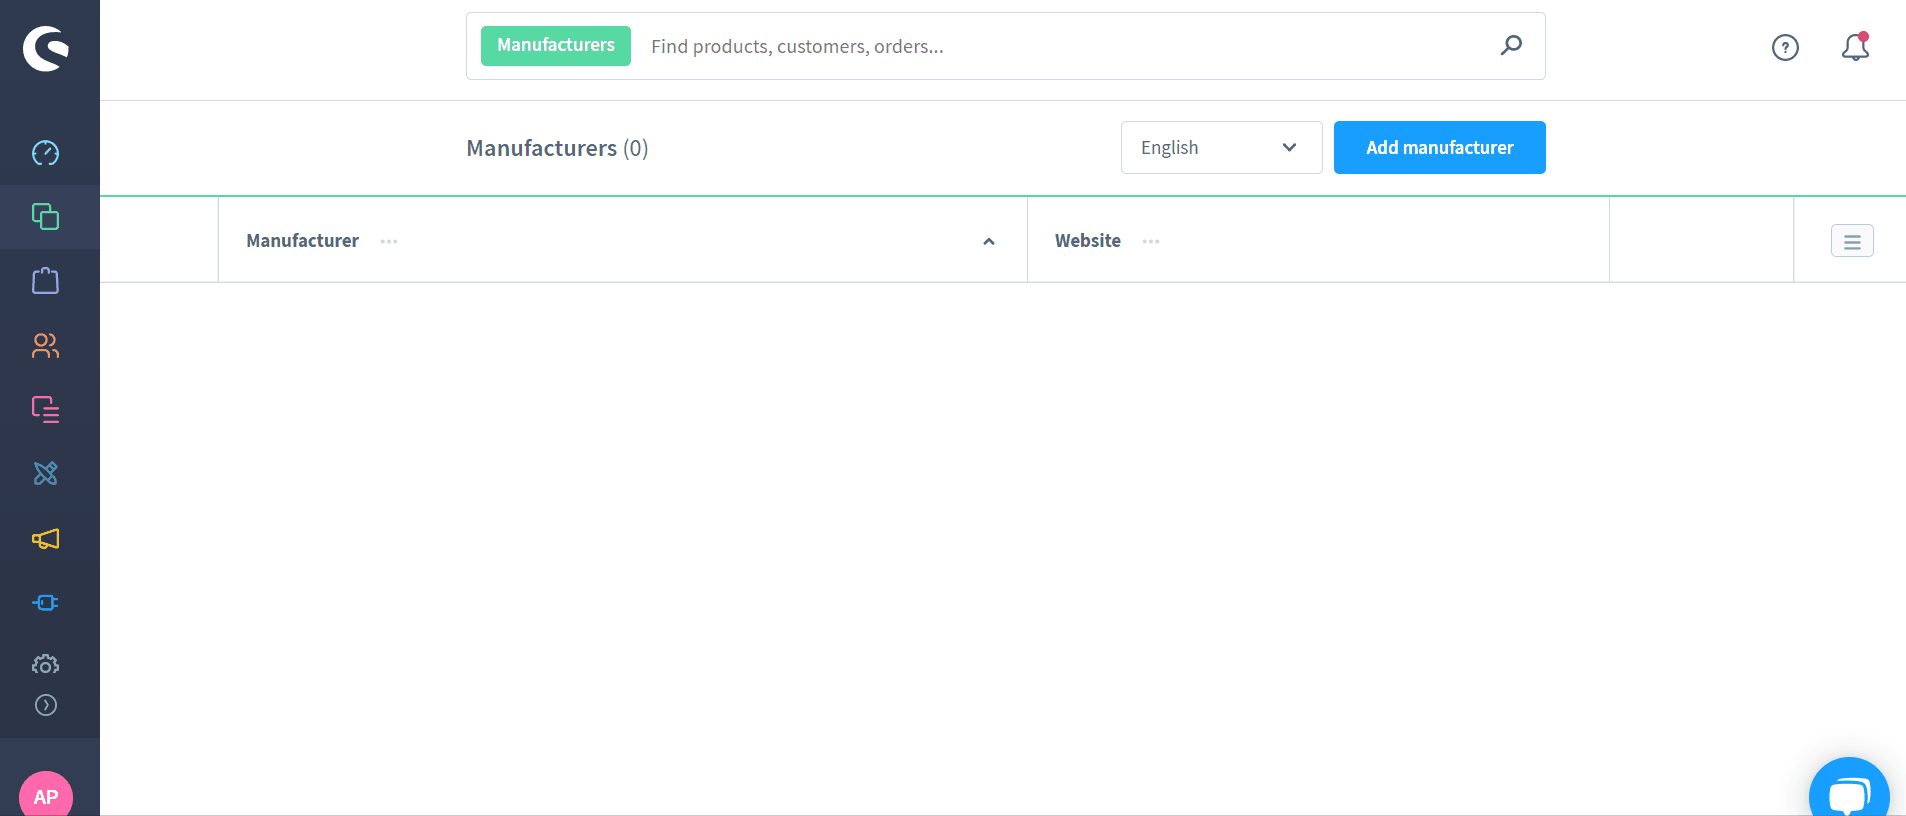Toggle Manufacturer column sort arrow
1906x816 pixels.
[988, 242]
